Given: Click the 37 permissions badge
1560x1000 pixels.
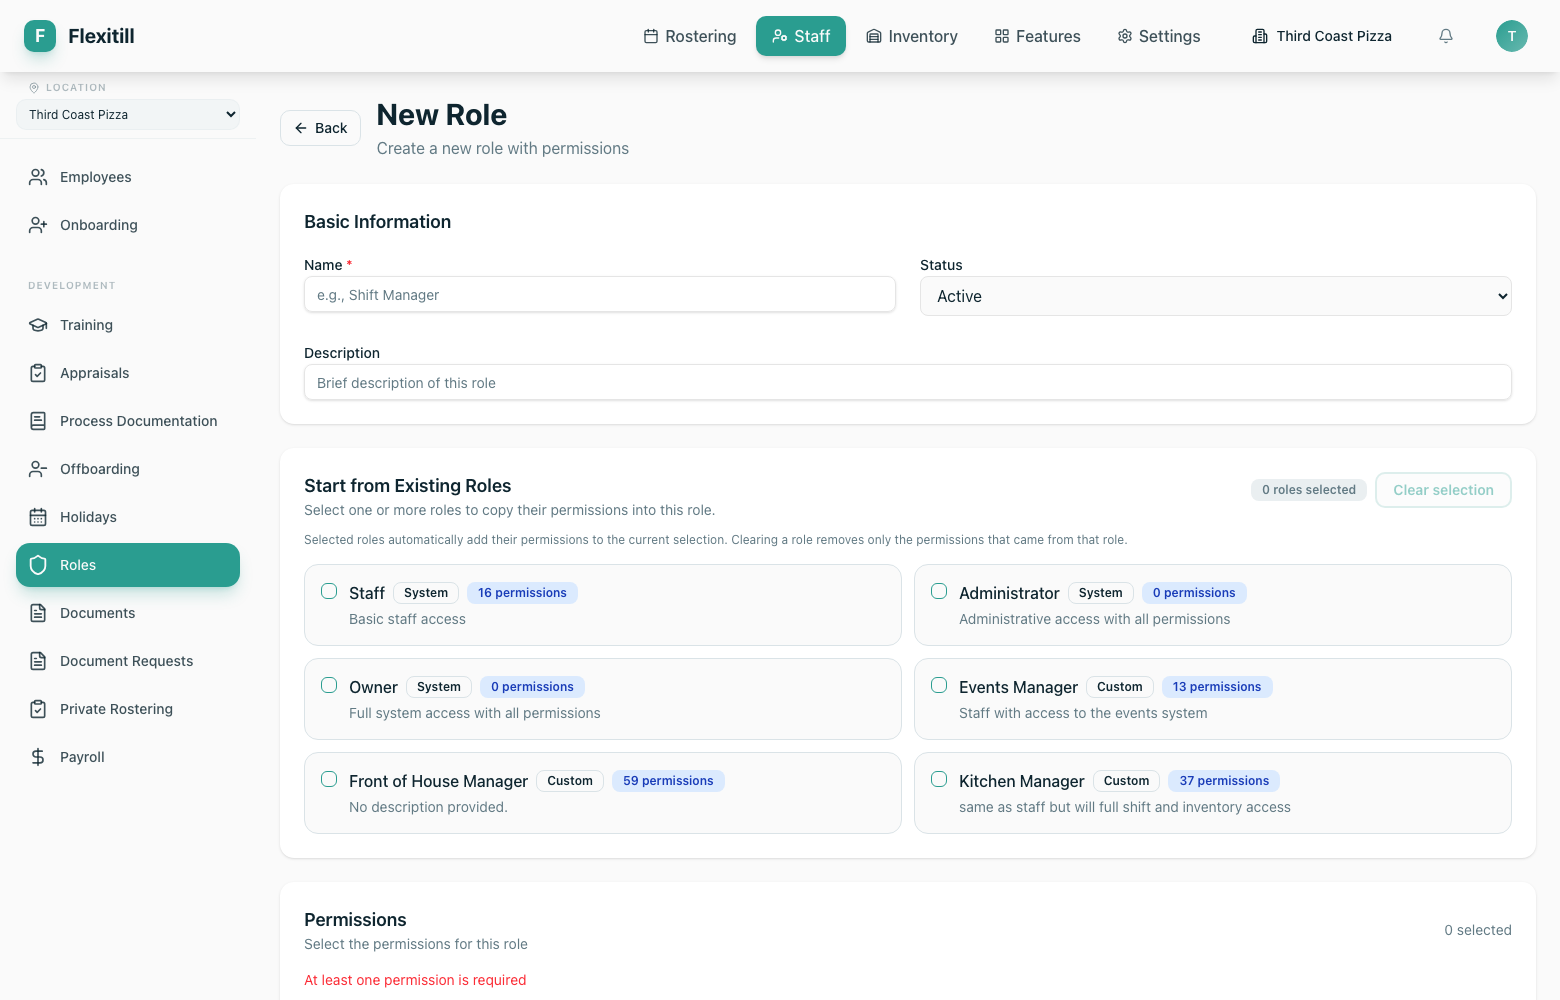Looking at the screenshot, I should (x=1224, y=781).
